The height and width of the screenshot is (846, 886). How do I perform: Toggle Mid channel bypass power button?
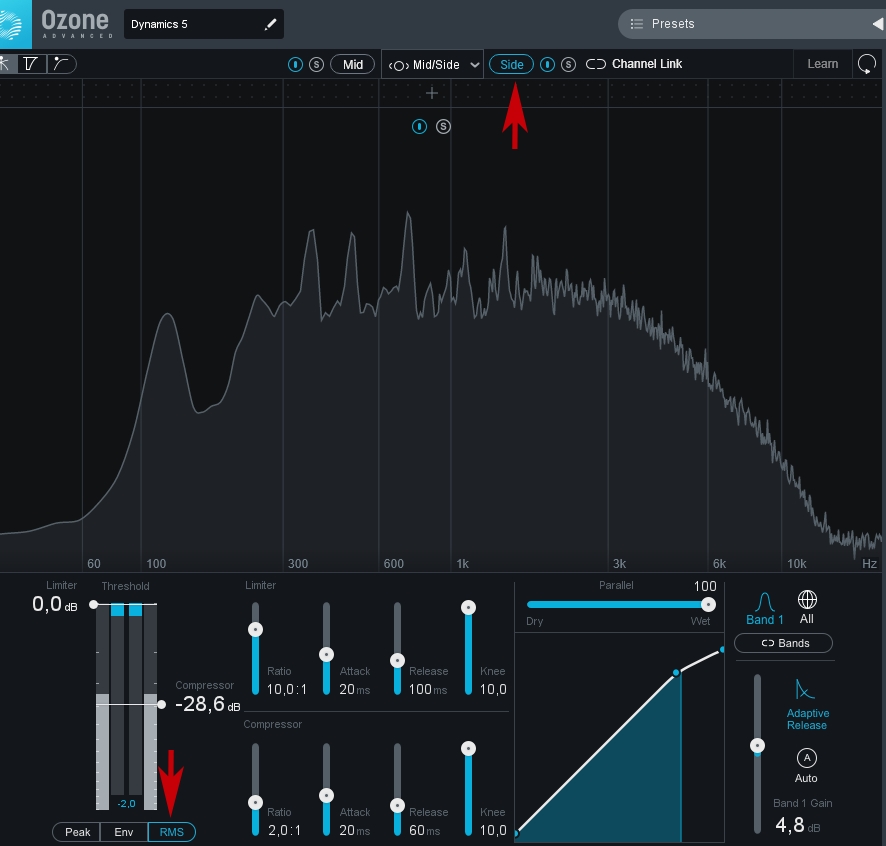(x=295, y=64)
